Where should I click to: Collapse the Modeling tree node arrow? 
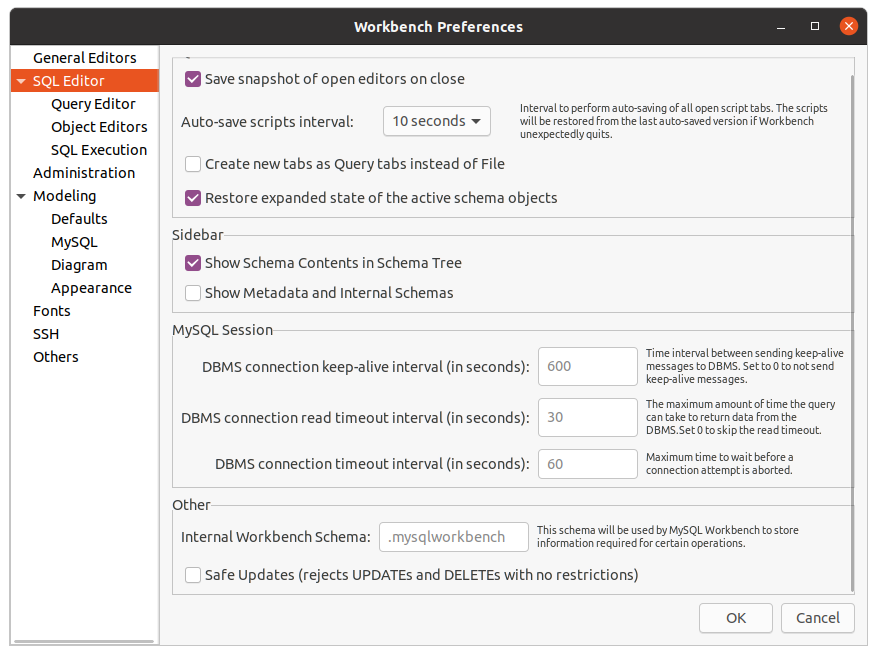point(21,196)
